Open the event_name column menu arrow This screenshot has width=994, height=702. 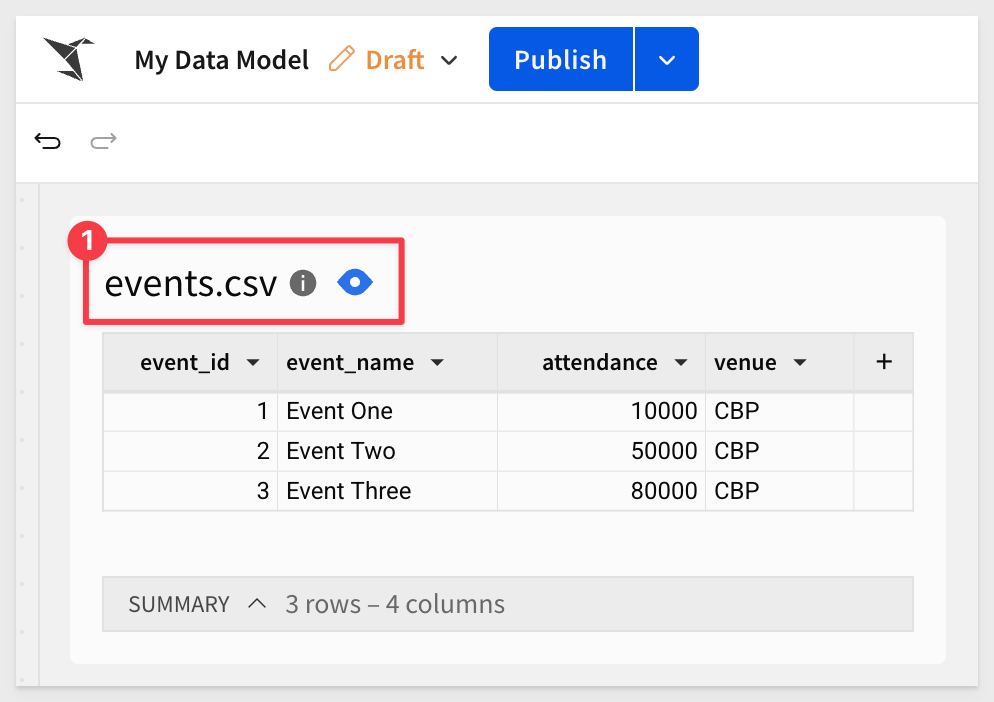[437, 363]
